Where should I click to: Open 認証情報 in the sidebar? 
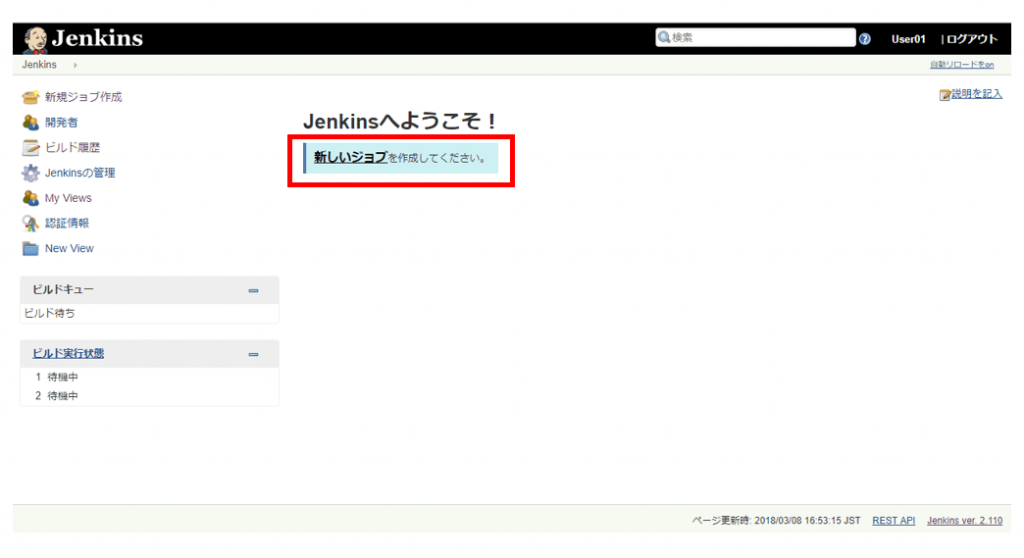[67, 223]
